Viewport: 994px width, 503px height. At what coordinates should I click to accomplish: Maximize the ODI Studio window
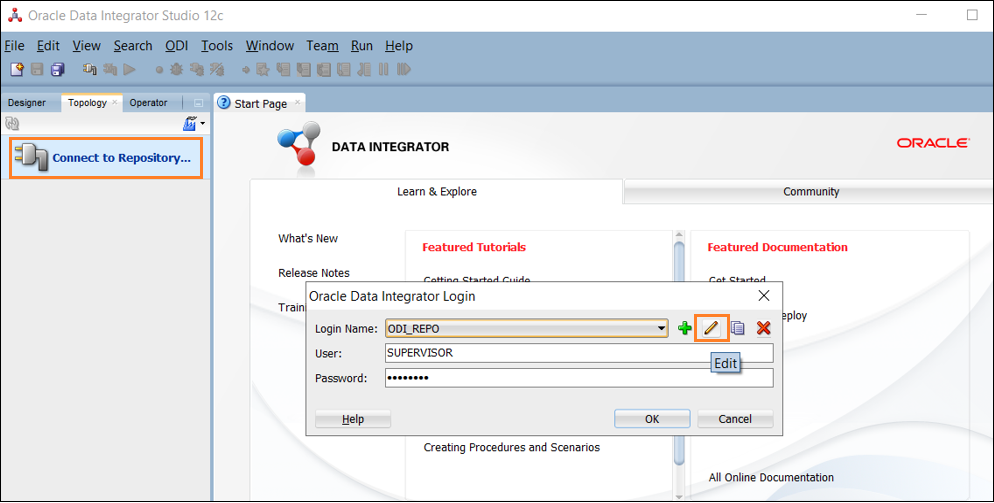click(972, 15)
